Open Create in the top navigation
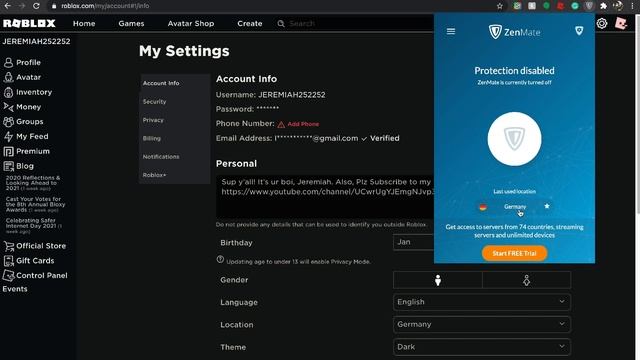Screen dimensions: 640x360 tap(250, 24)
